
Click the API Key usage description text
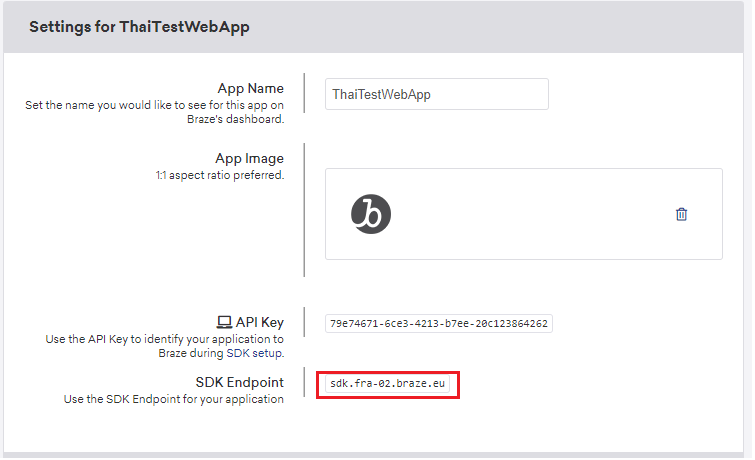(165, 346)
